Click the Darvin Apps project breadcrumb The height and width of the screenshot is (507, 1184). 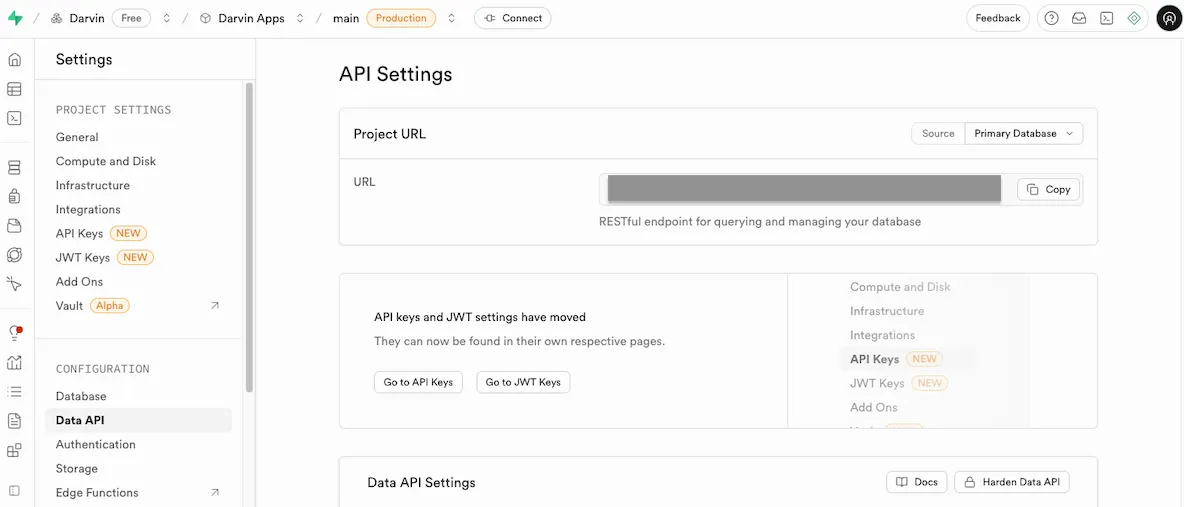click(242, 18)
